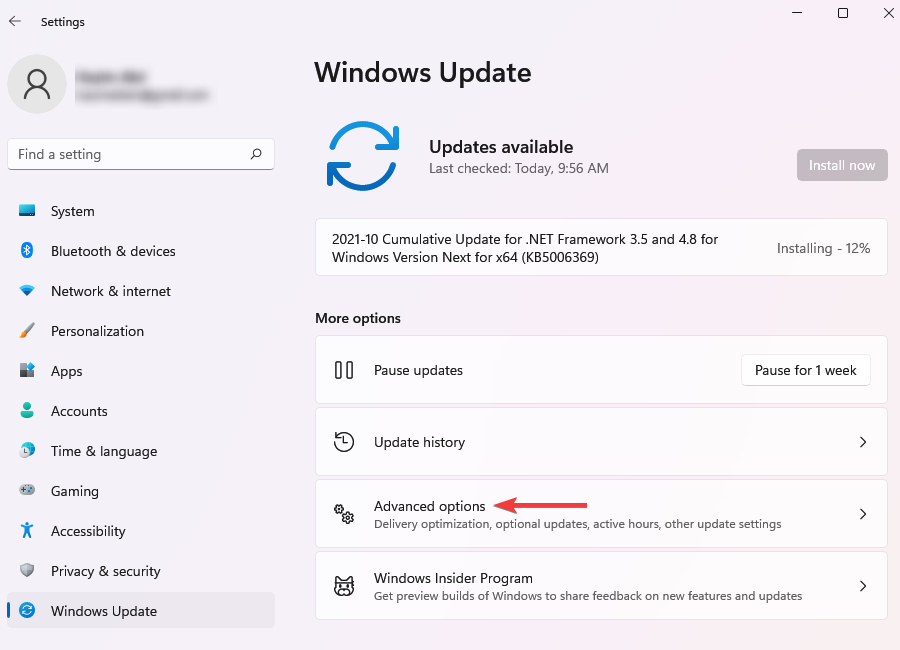Click the Pause updates label

[x=418, y=370]
